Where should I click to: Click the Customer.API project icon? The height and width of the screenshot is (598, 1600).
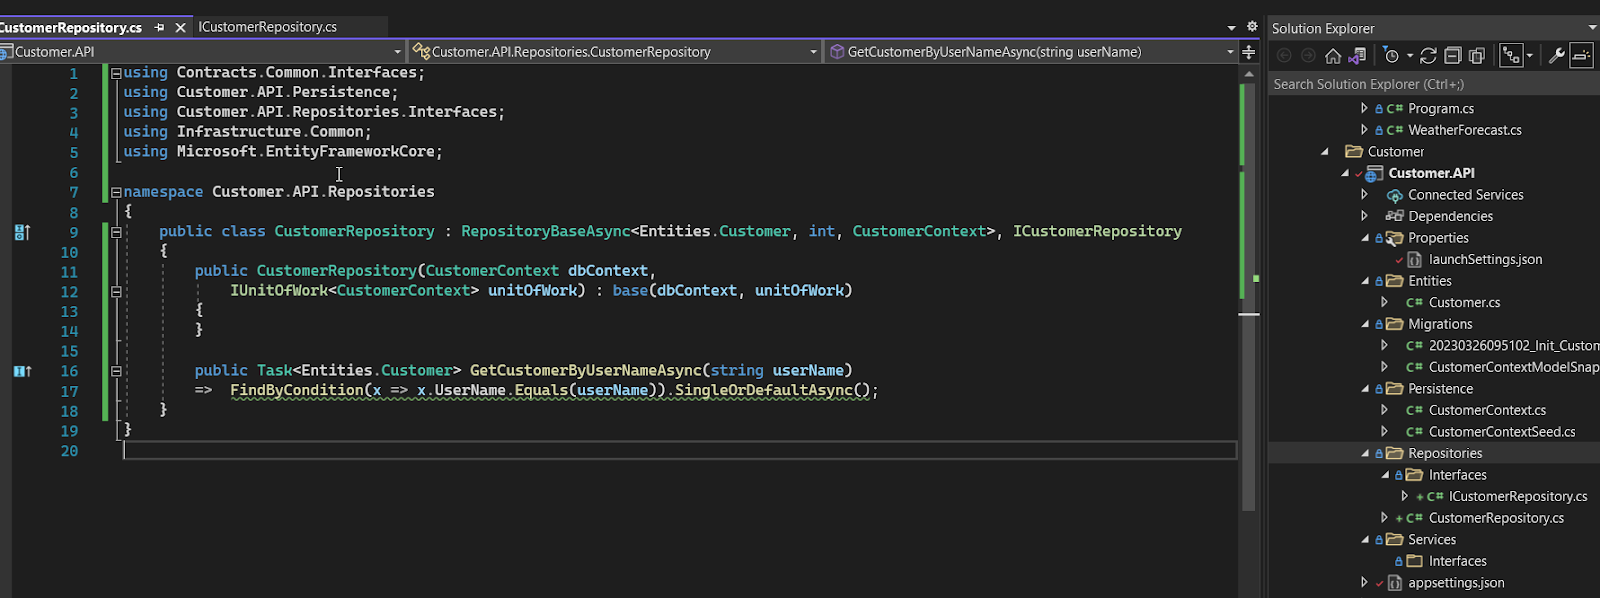[x=1374, y=174]
